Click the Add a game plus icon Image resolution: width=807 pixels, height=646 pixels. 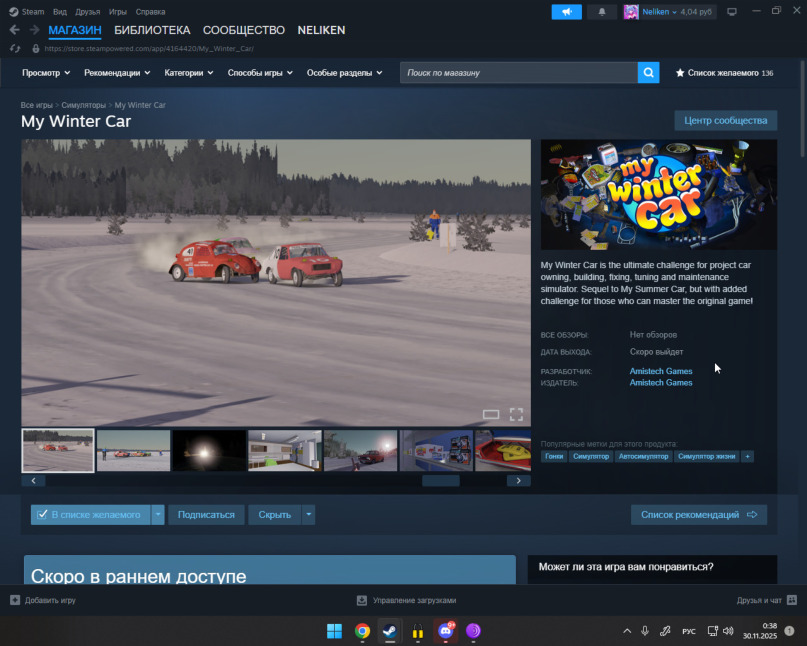tap(15, 600)
